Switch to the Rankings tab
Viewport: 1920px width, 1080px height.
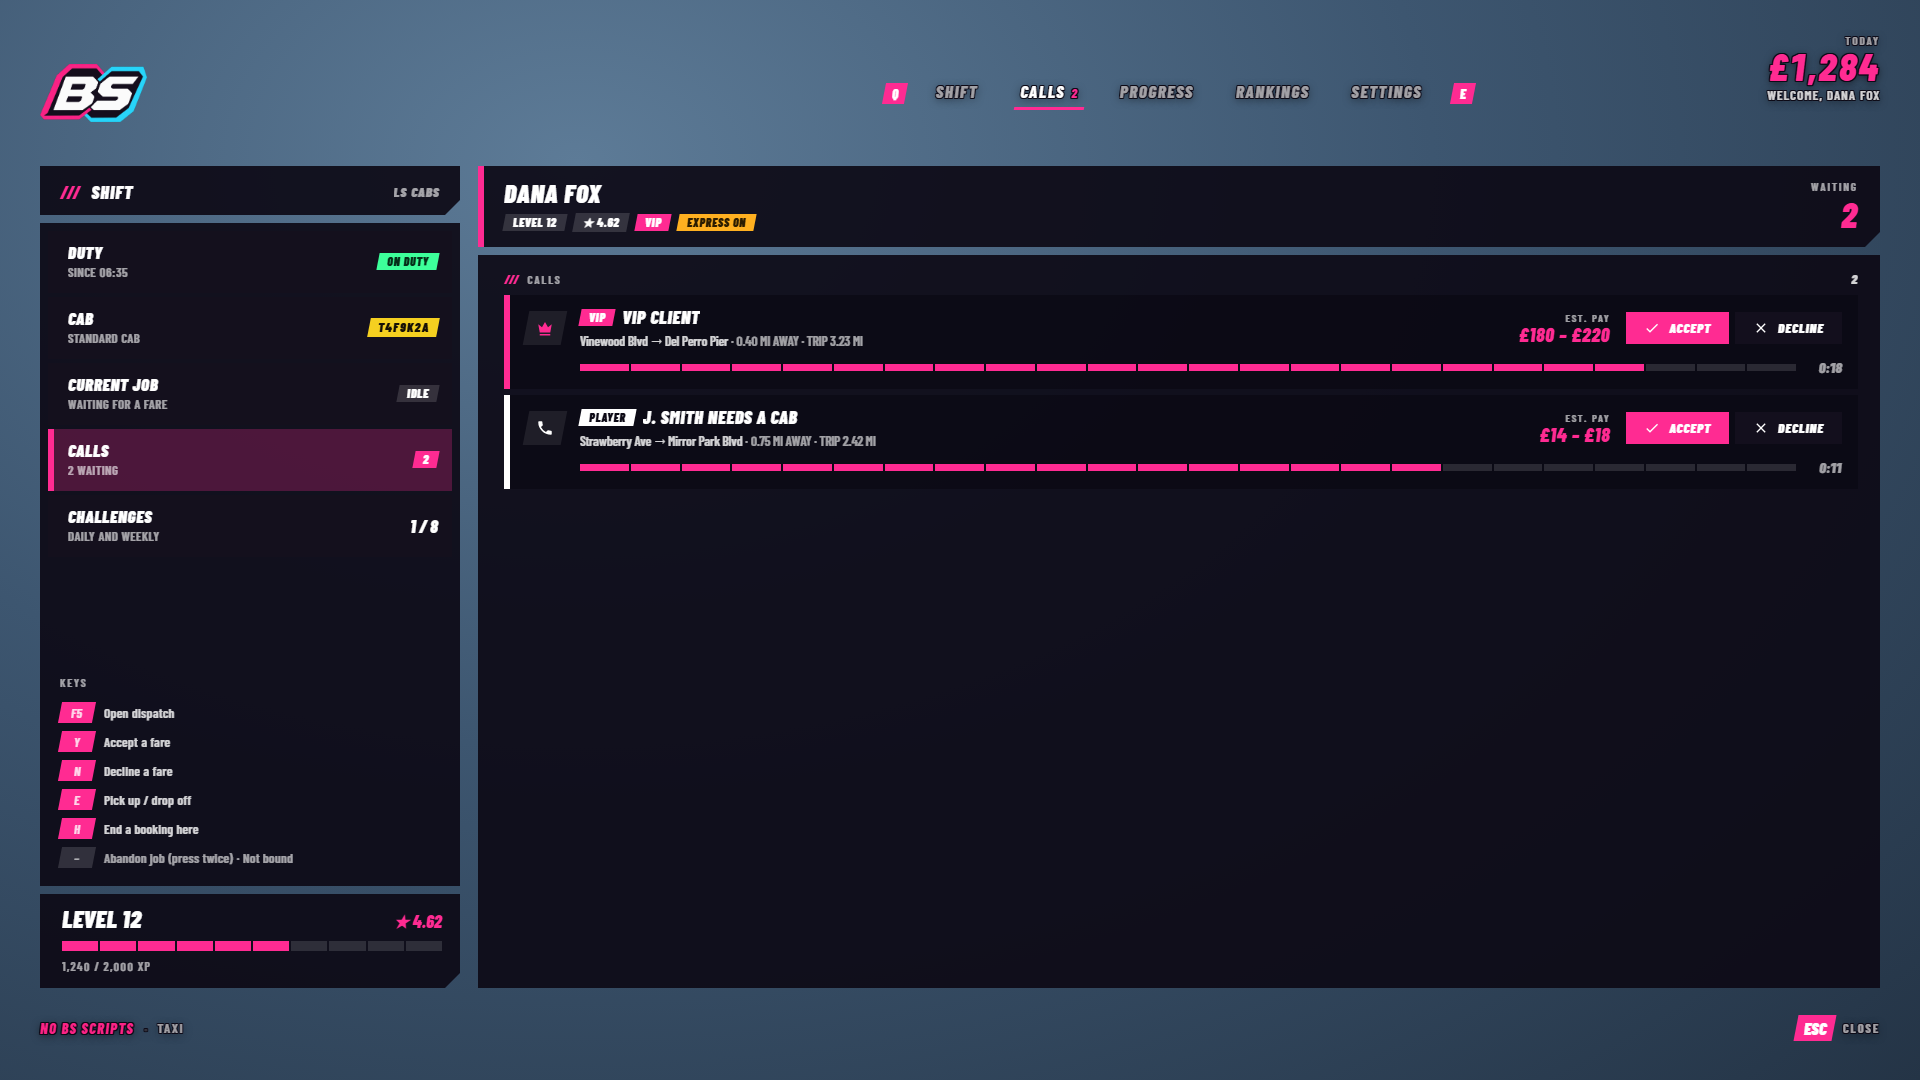(1272, 93)
